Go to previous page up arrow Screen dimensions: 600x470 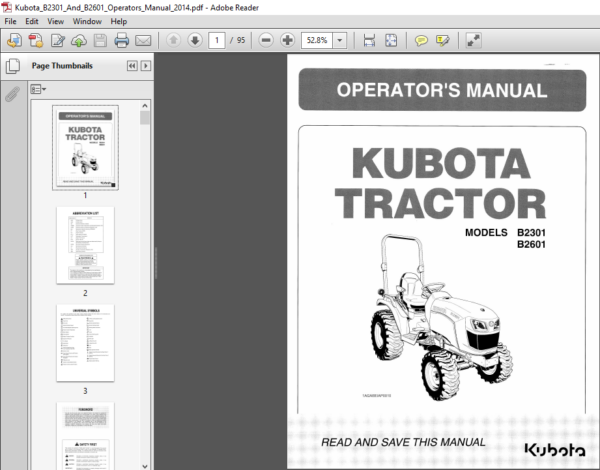(x=173, y=40)
